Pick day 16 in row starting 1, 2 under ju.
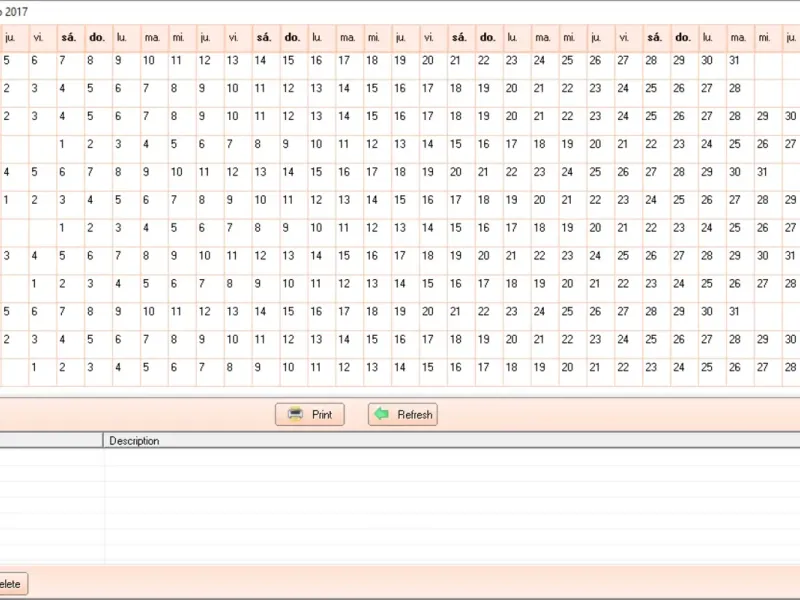 pyautogui.click(x=428, y=200)
